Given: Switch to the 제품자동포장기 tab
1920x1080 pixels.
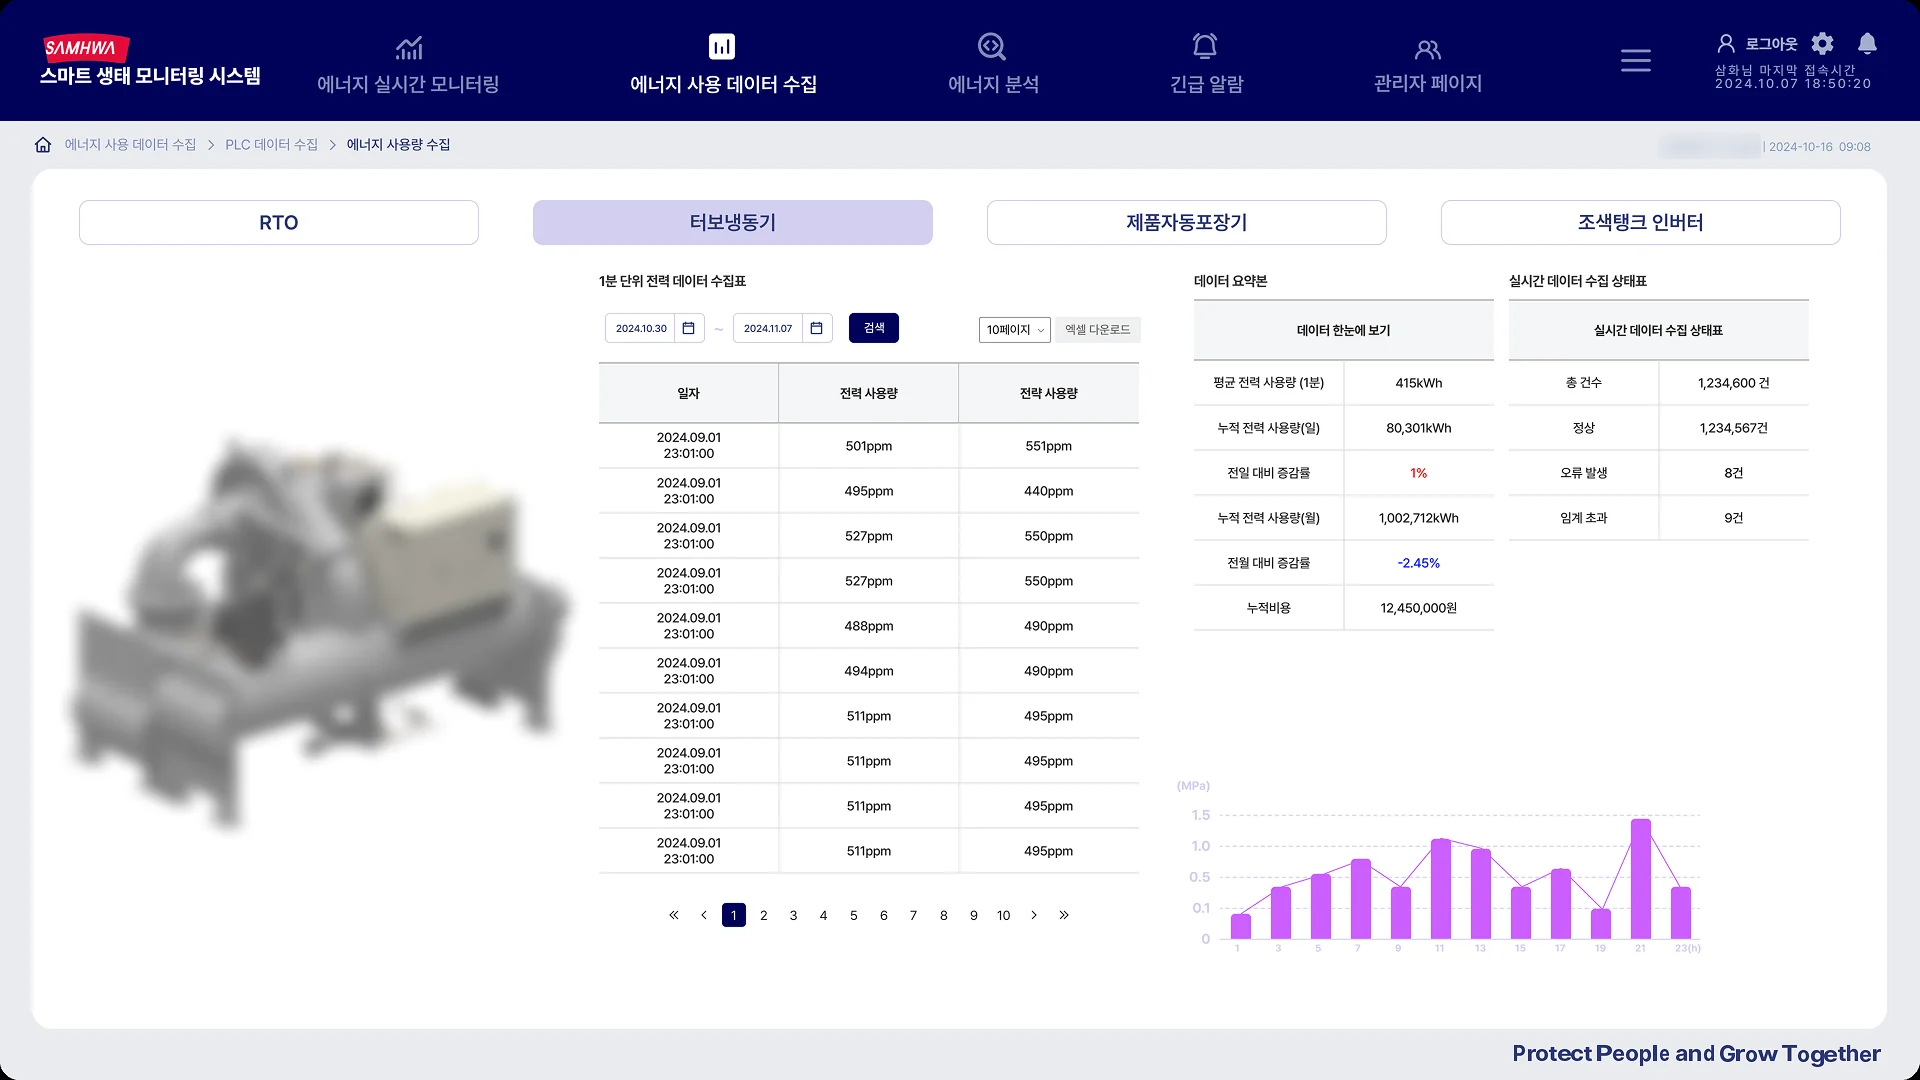Looking at the screenshot, I should [x=1187, y=222].
